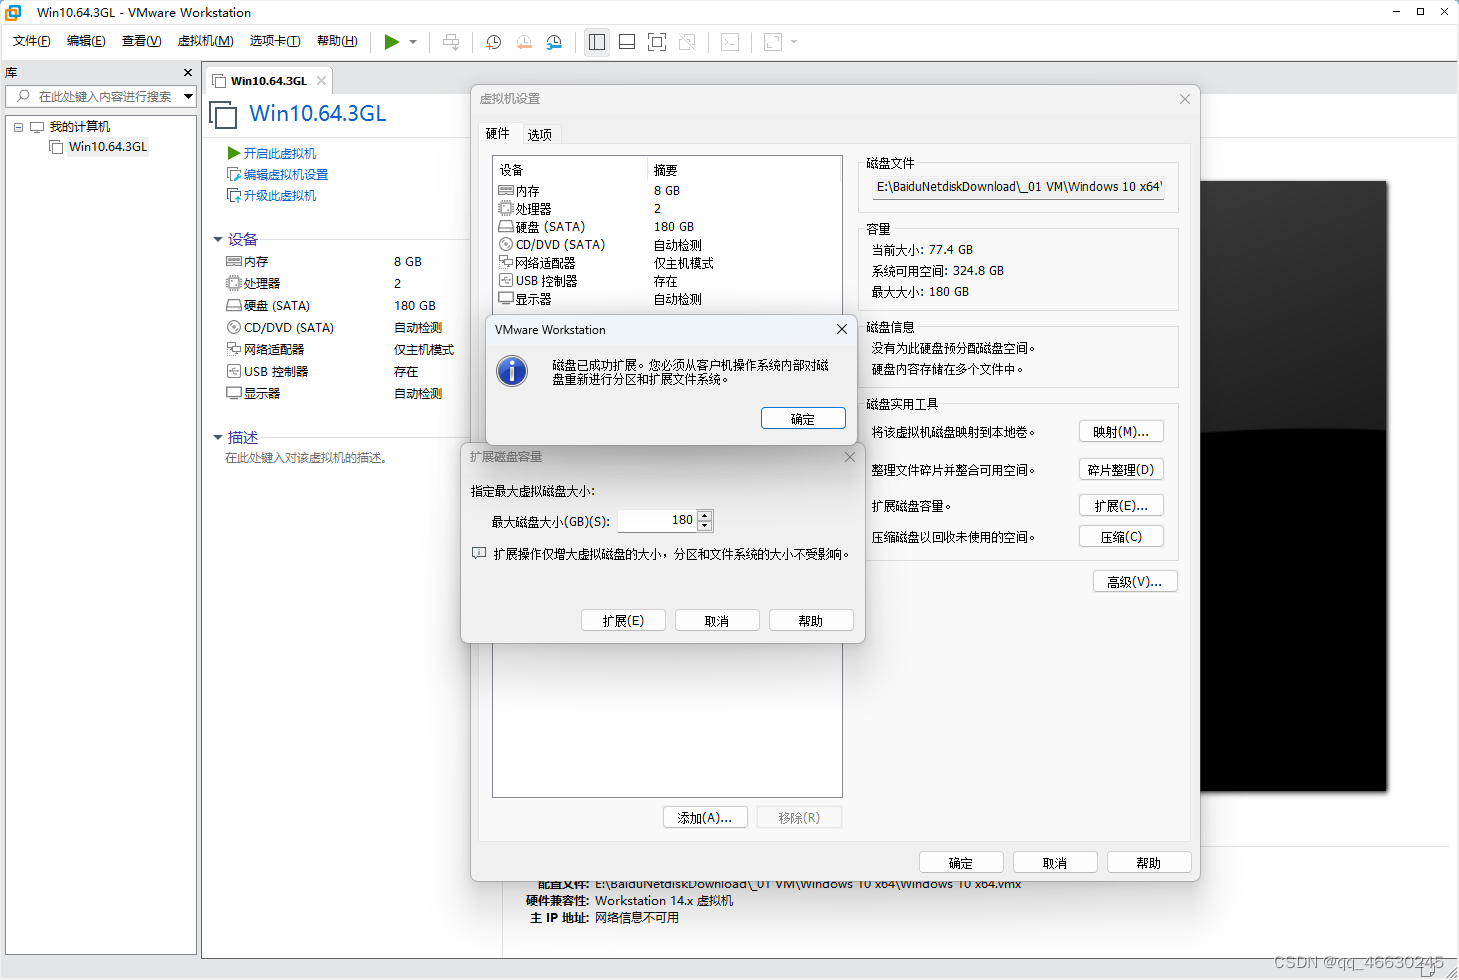Click the console view toolbar icon
This screenshot has height=980, width=1459.
pos(730,42)
